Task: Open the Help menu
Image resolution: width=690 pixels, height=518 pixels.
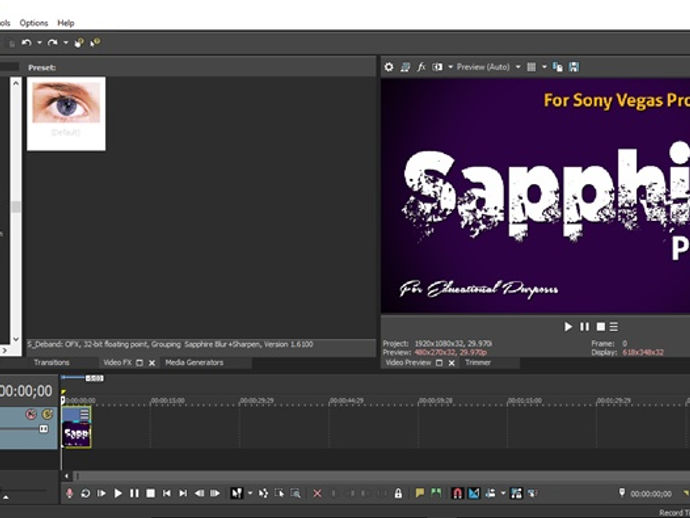Action: [x=66, y=23]
